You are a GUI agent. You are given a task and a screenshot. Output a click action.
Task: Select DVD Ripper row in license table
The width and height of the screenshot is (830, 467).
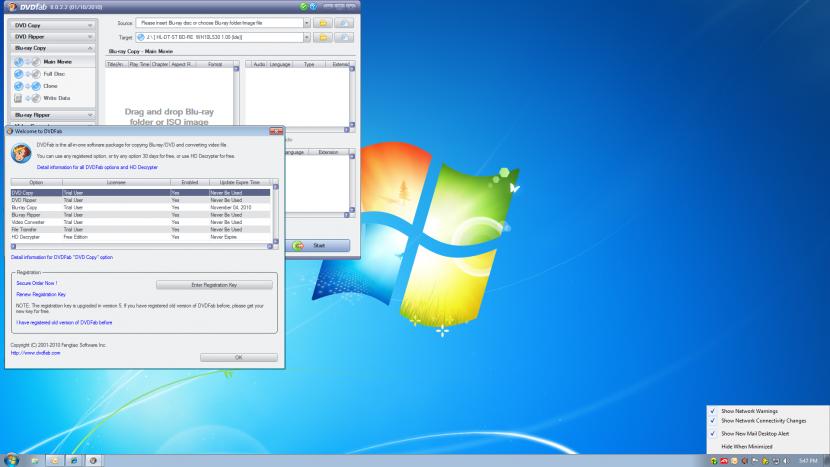click(x=140, y=200)
